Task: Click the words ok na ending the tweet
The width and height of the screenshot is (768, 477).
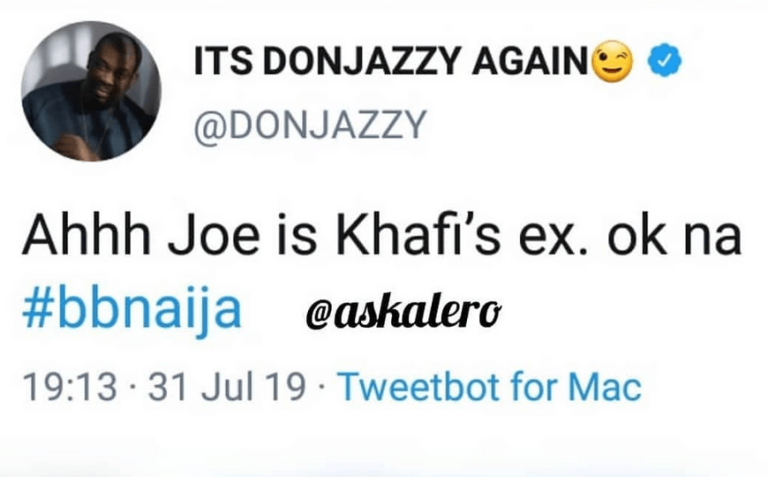Action: coord(674,236)
